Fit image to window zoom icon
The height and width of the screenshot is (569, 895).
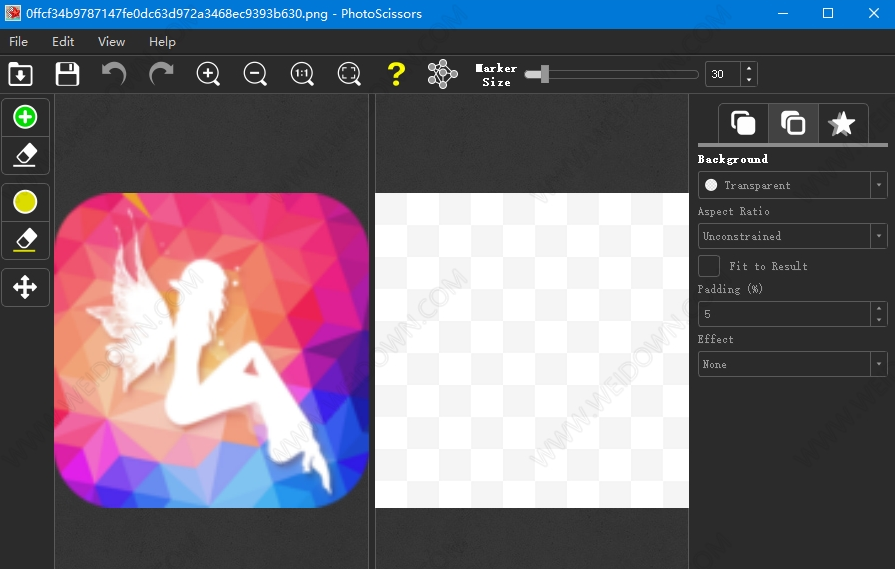(348, 74)
